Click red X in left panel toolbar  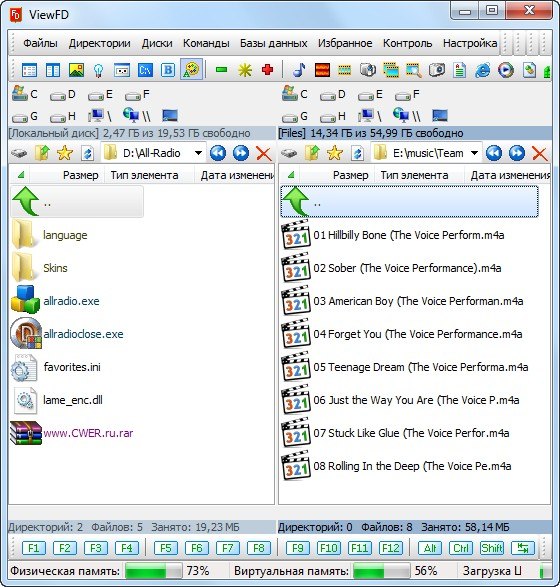click(x=264, y=153)
